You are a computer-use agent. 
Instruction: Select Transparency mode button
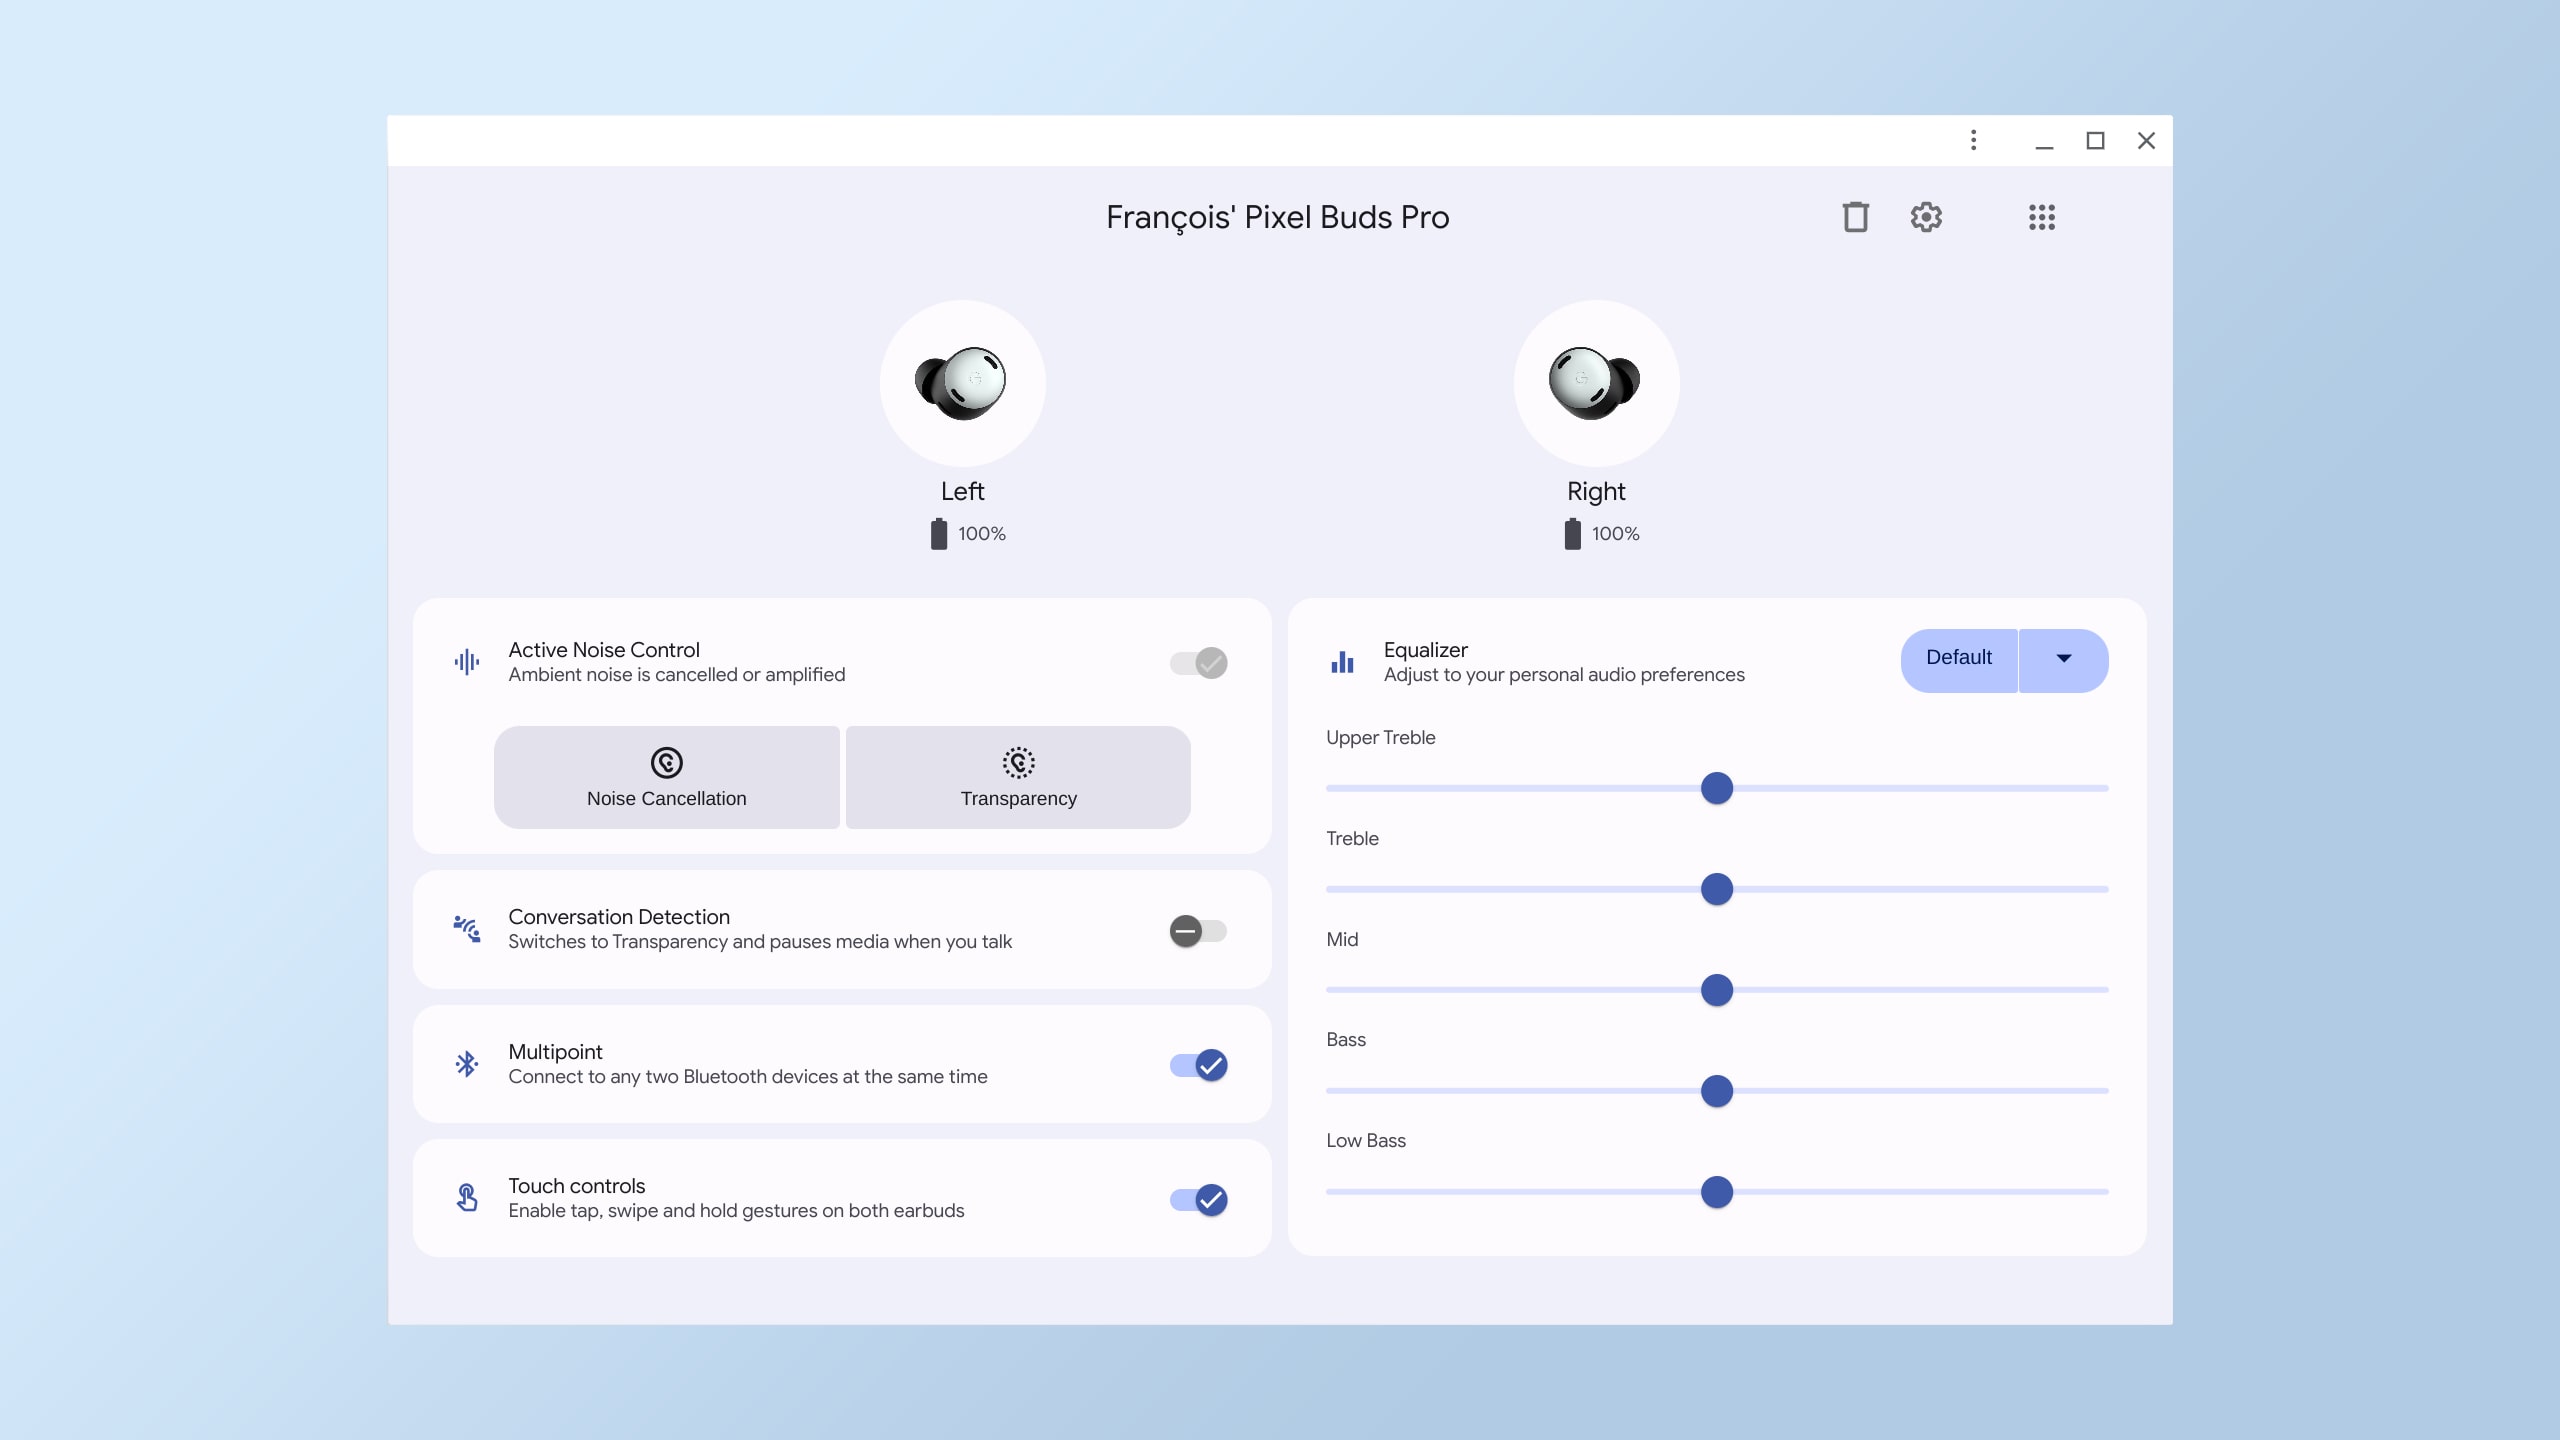click(x=1018, y=777)
